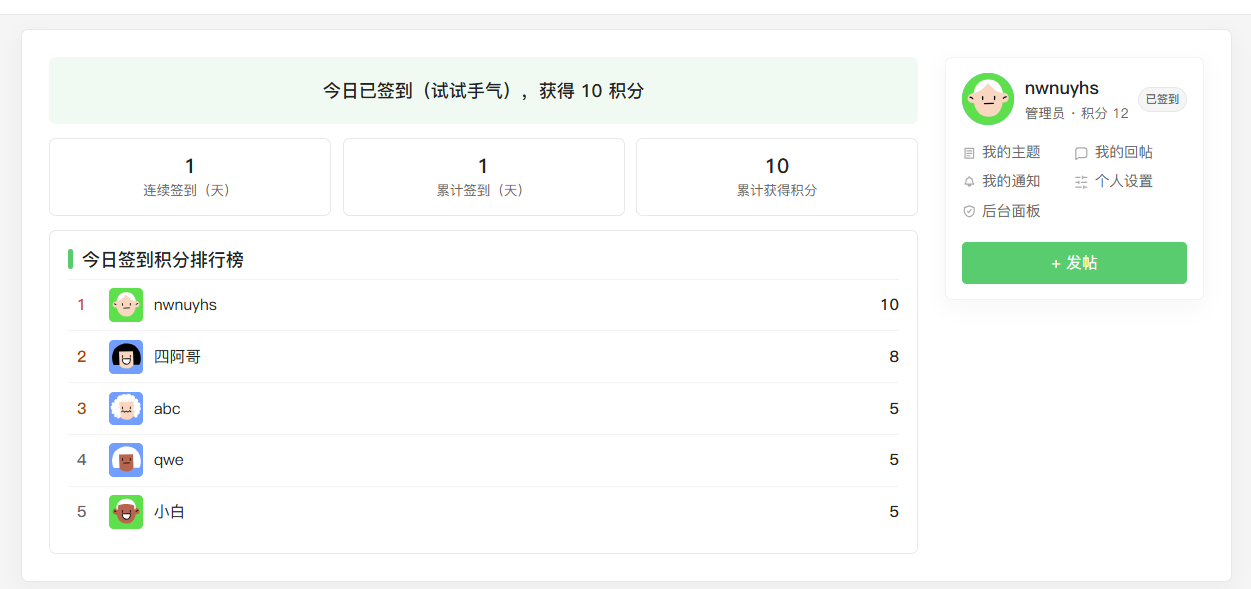Click qwe avatar in ranking list
This screenshot has height=589, width=1251.
(x=126, y=460)
